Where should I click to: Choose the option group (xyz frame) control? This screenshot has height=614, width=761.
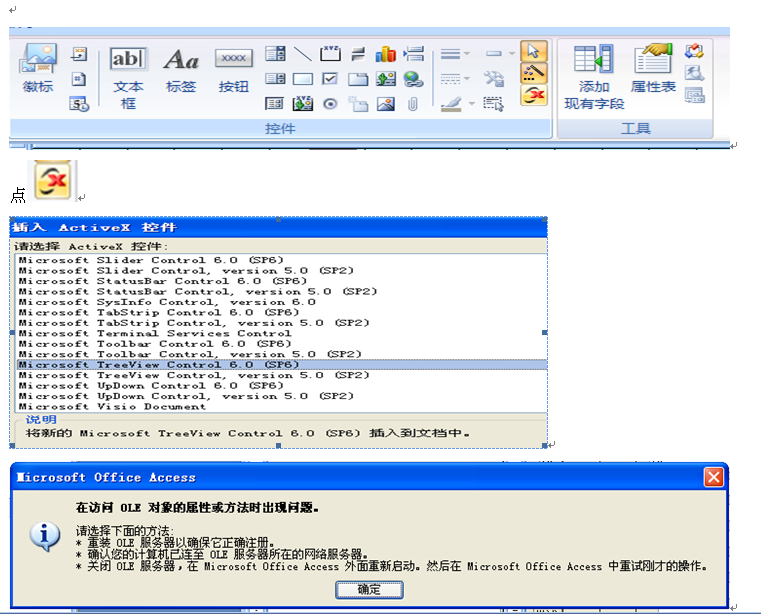(331, 53)
